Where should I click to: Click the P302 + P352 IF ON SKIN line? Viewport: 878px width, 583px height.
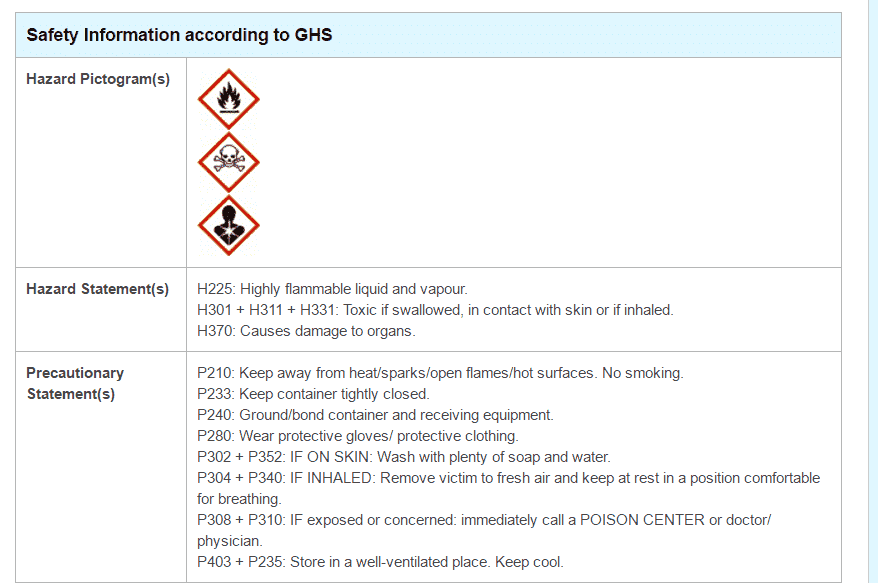pyautogui.click(x=403, y=457)
